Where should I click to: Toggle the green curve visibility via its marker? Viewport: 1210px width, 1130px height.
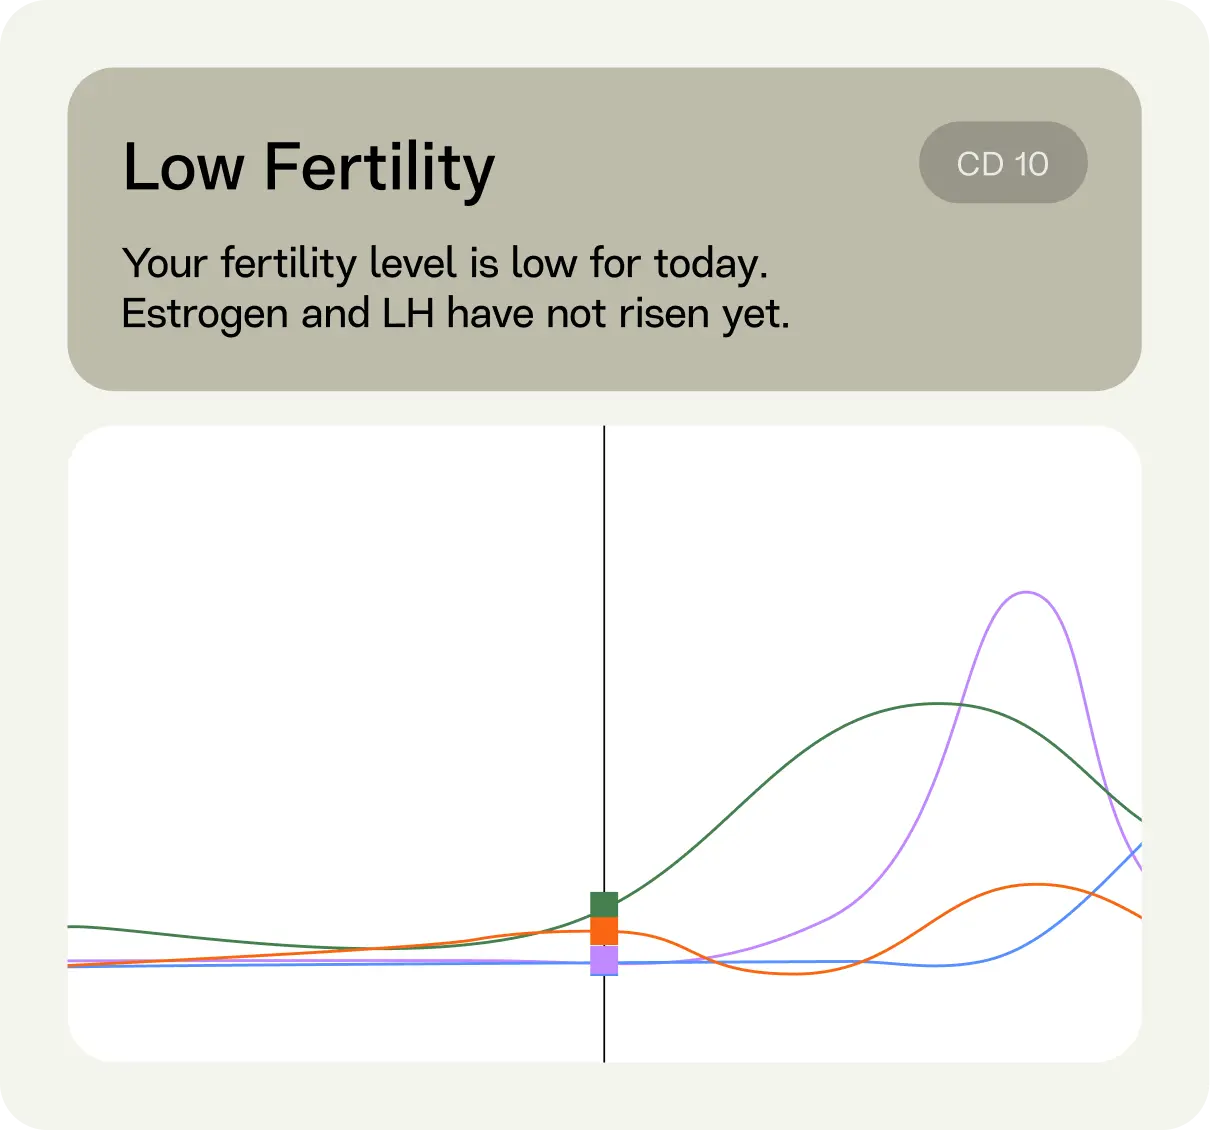point(604,905)
